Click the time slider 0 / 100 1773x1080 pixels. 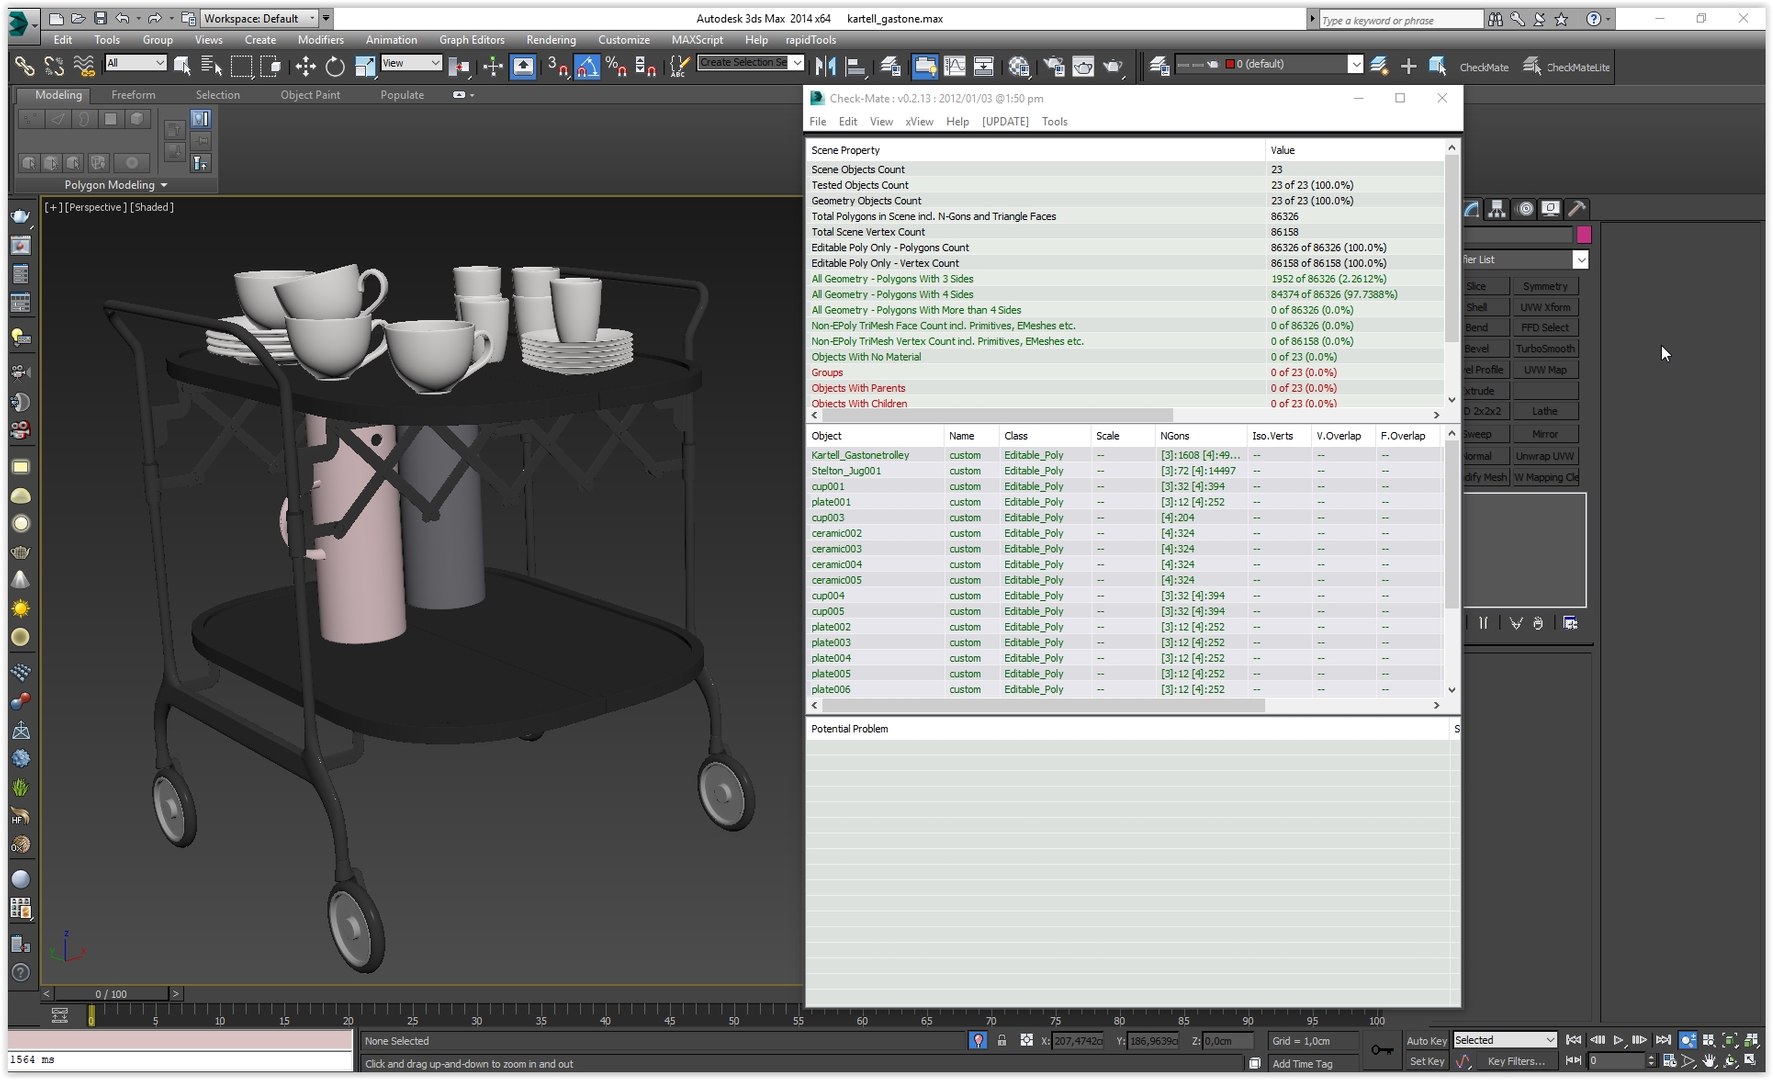tap(111, 994)
